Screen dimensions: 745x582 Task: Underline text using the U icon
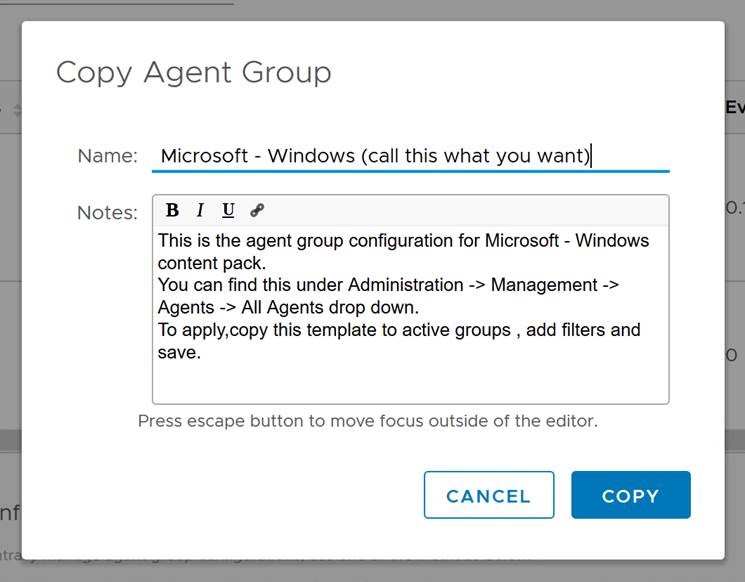click(x=228, y=210)
